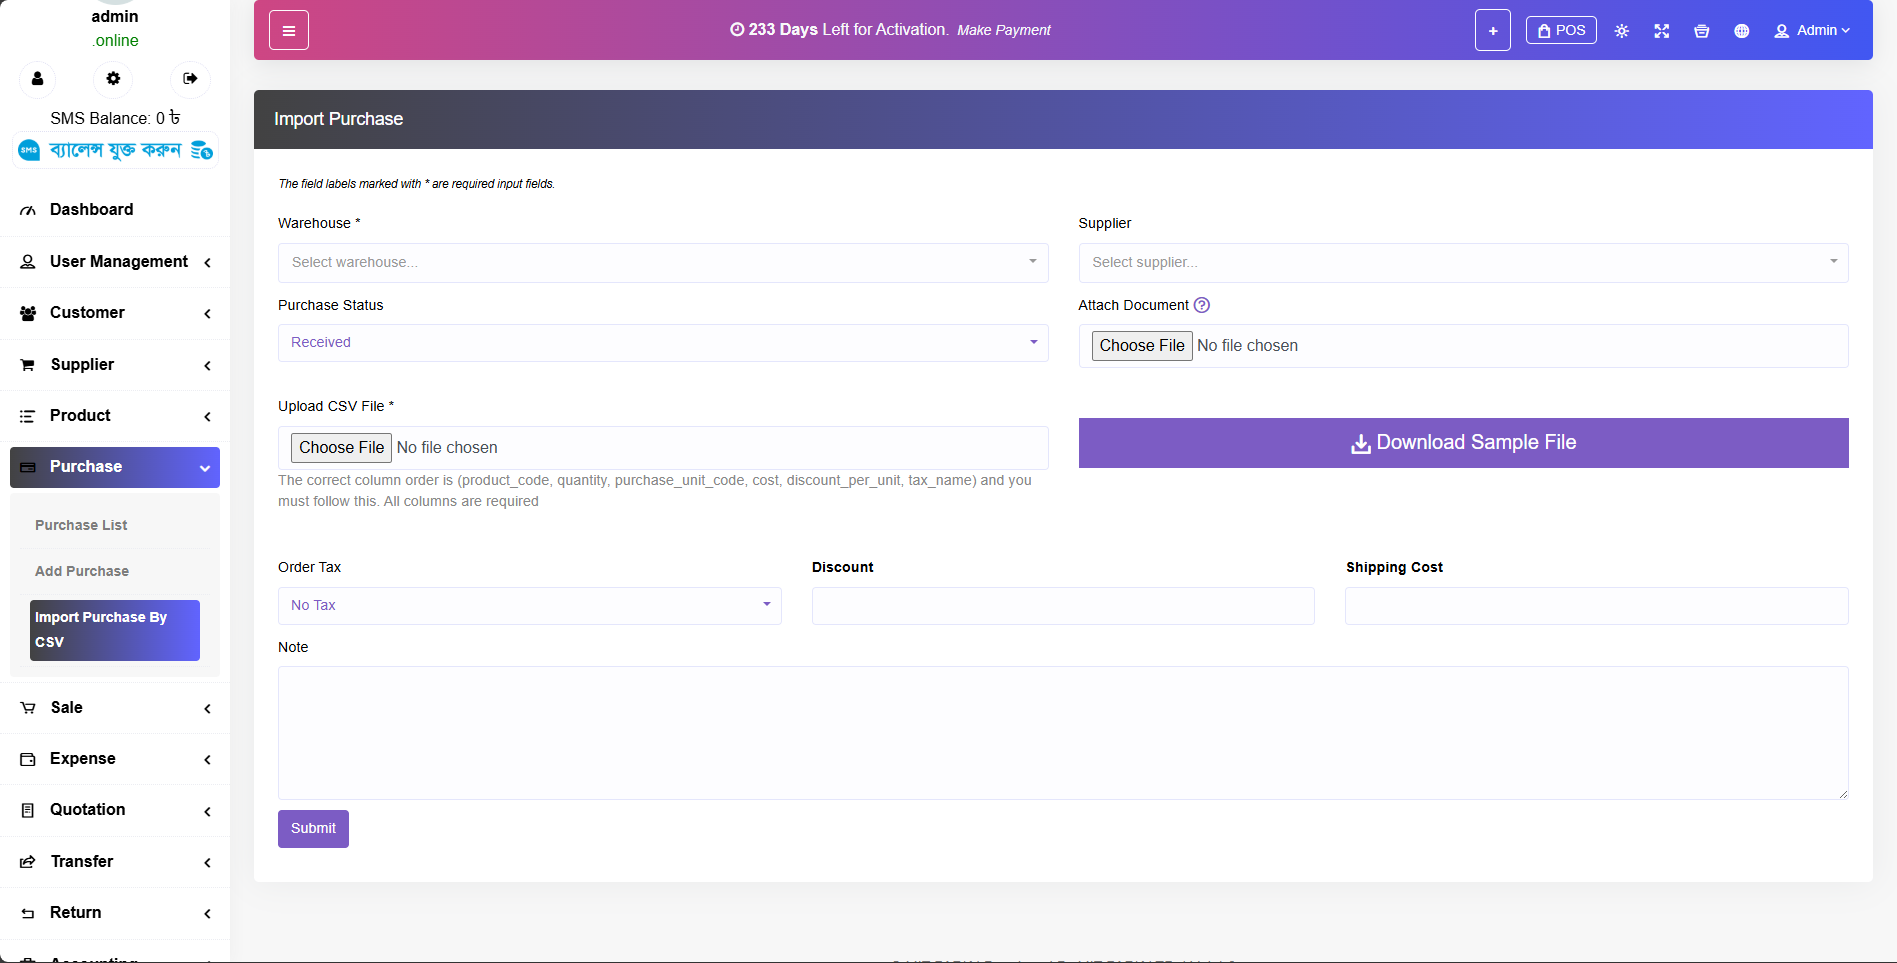Open Purchase List in sidebar

[x=81, y=525]
